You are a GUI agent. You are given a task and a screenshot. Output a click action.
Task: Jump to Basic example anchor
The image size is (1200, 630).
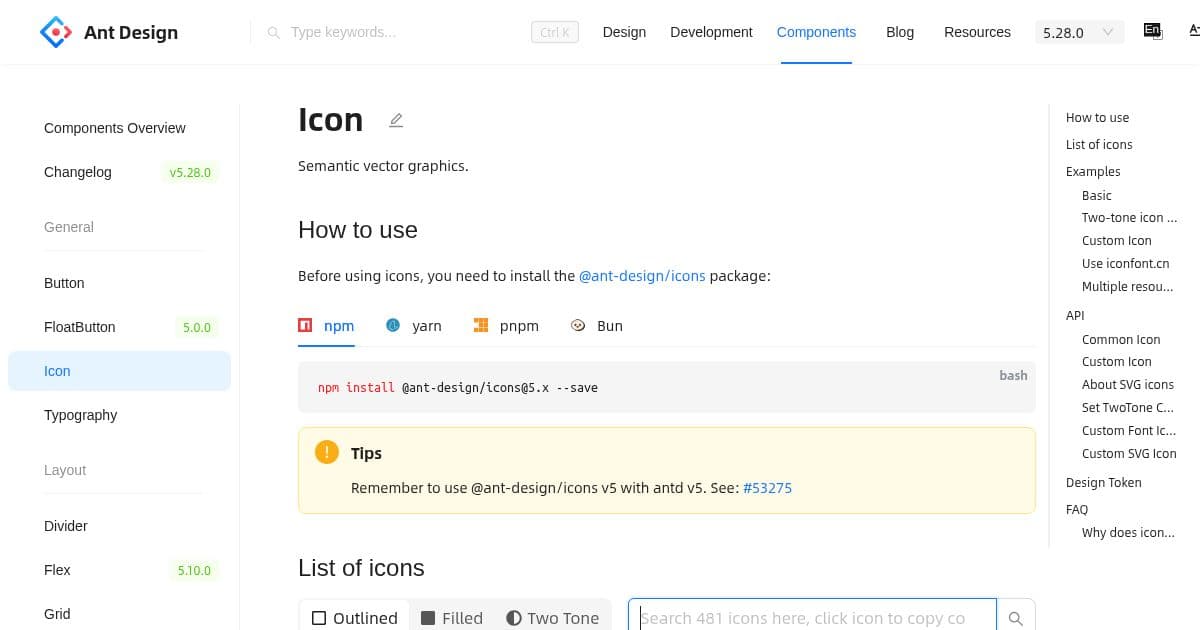point(1097,195)
